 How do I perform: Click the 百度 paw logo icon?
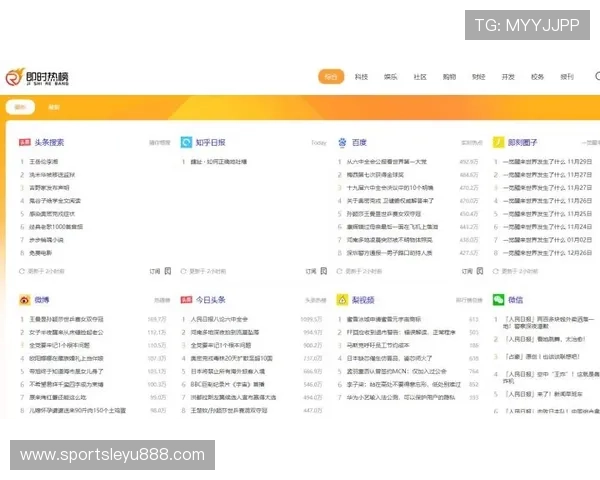pos(342,142)
